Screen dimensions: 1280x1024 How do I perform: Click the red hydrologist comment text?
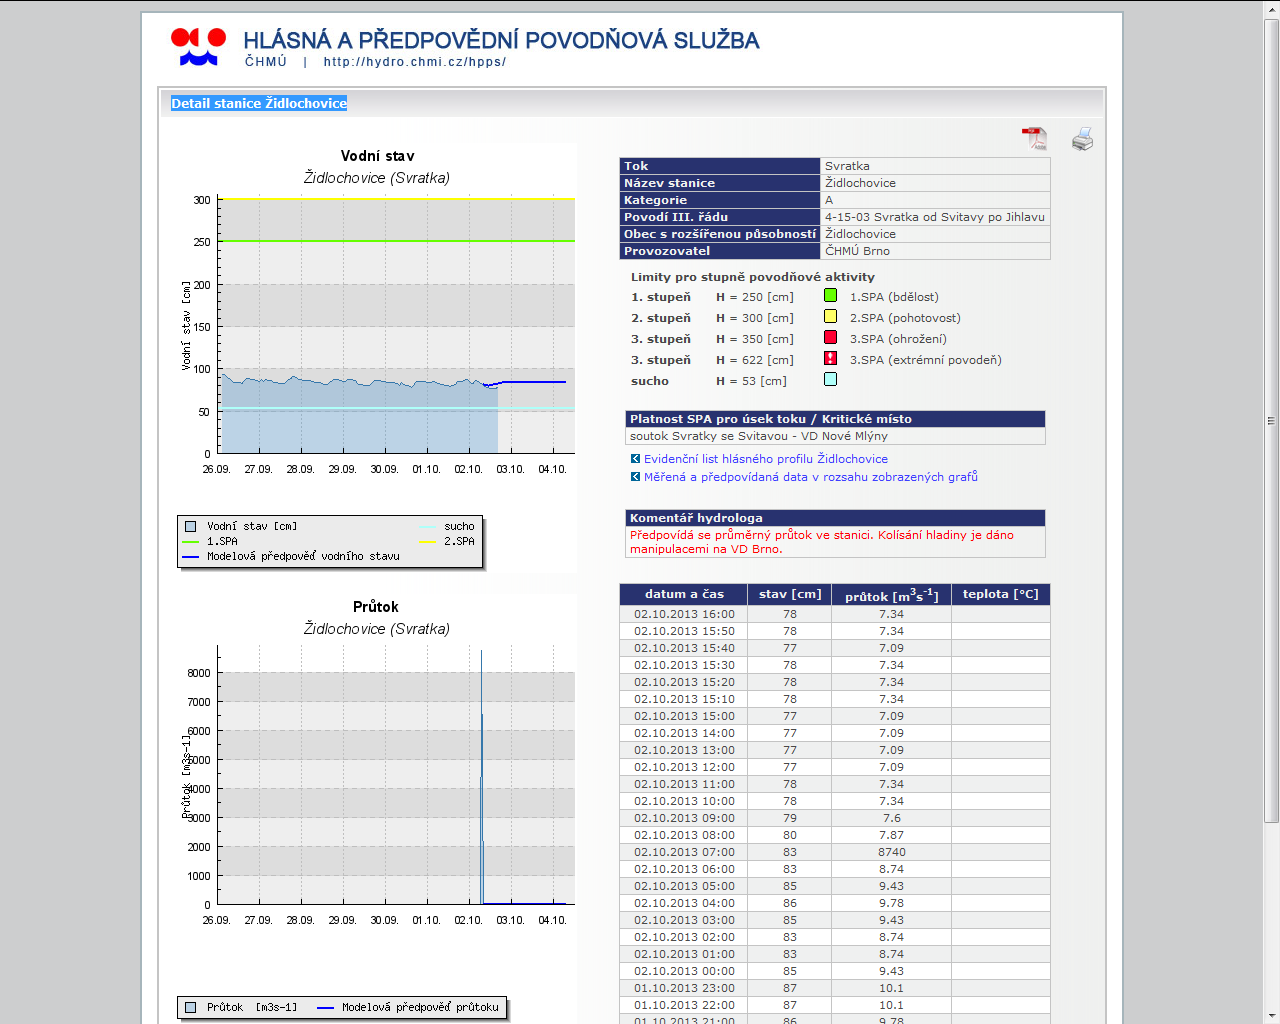821,542
